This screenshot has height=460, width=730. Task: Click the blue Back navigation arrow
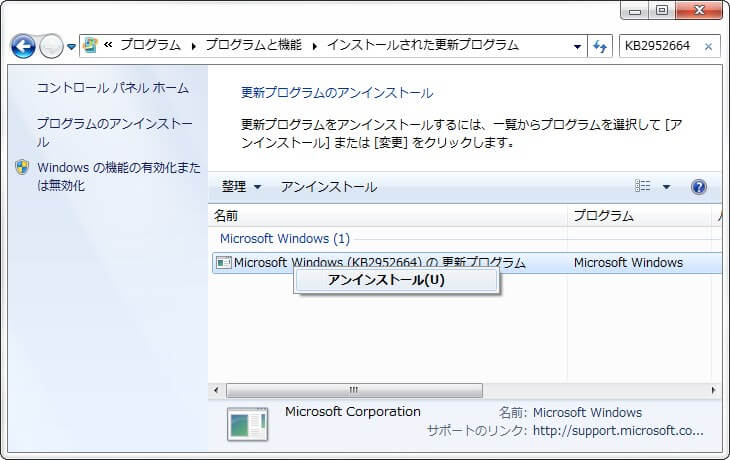pos(23,46)
